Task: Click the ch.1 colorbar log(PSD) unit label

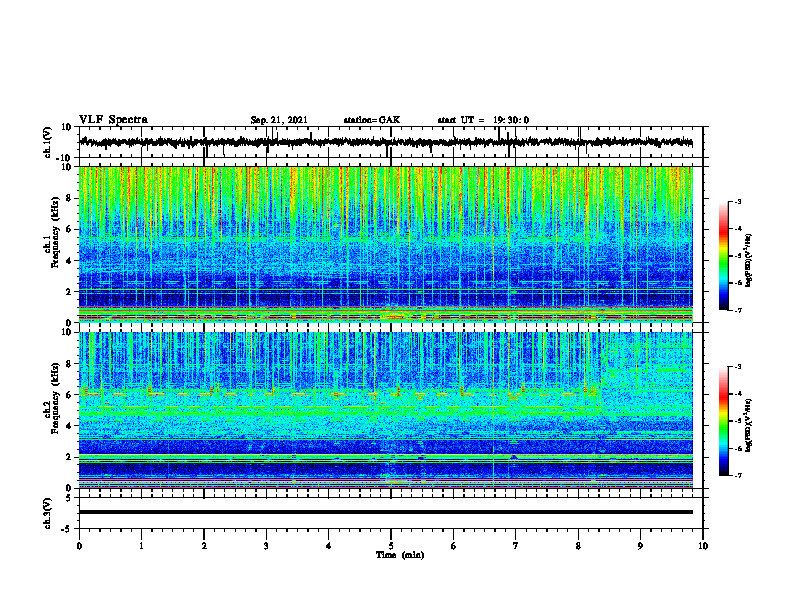Action: [x=748, y=261]
